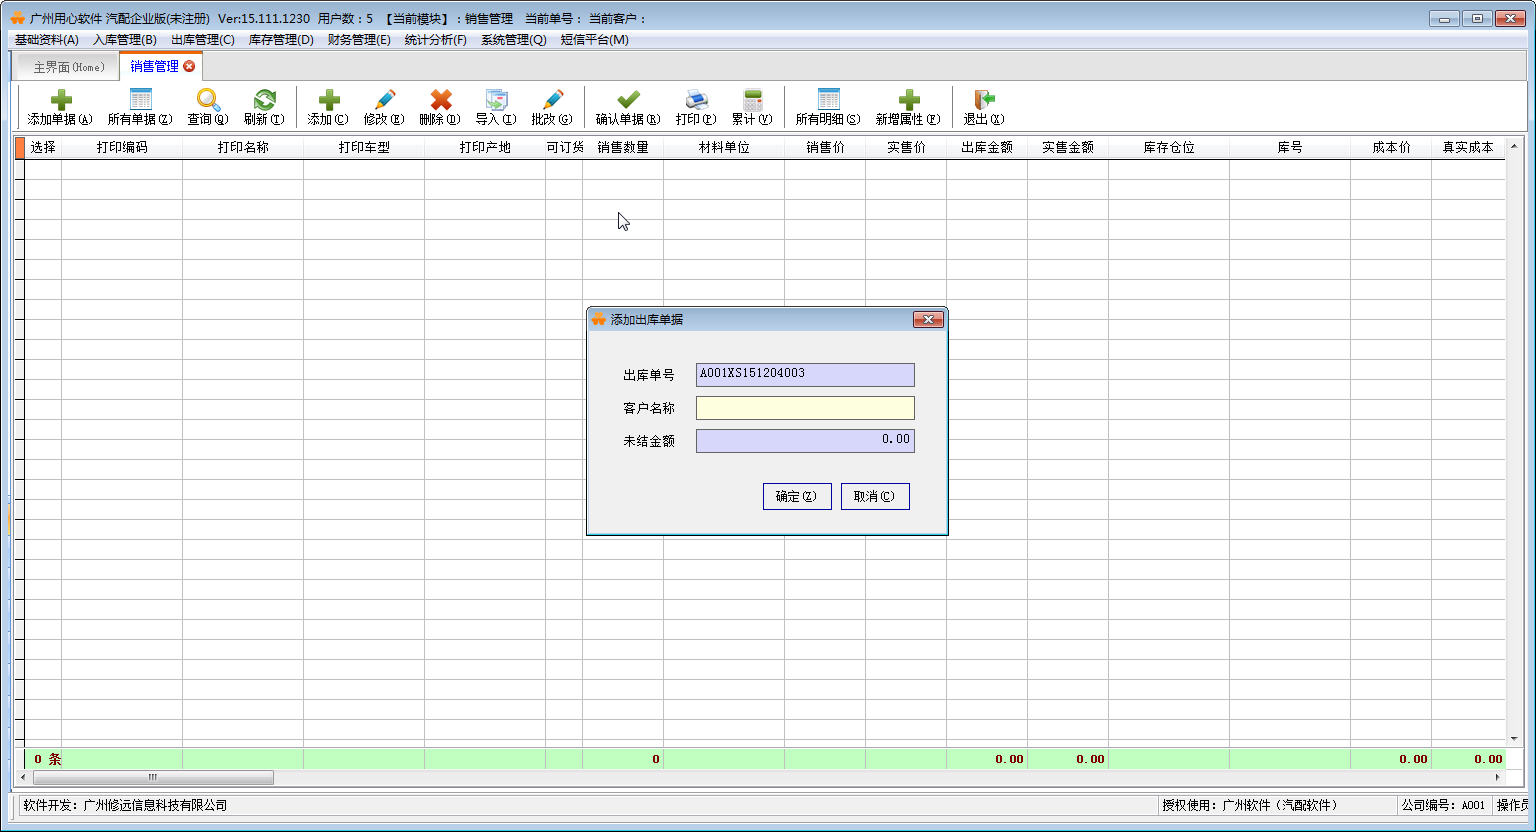Click the 实售价 column header
1536x832 pixels.
pyautogui.click(x=906, y=147)
